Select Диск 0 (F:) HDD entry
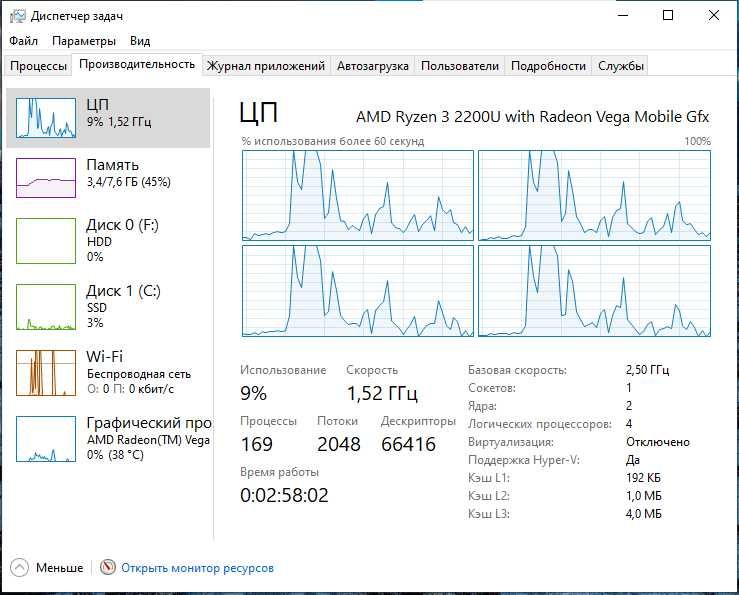 (108, 240)
